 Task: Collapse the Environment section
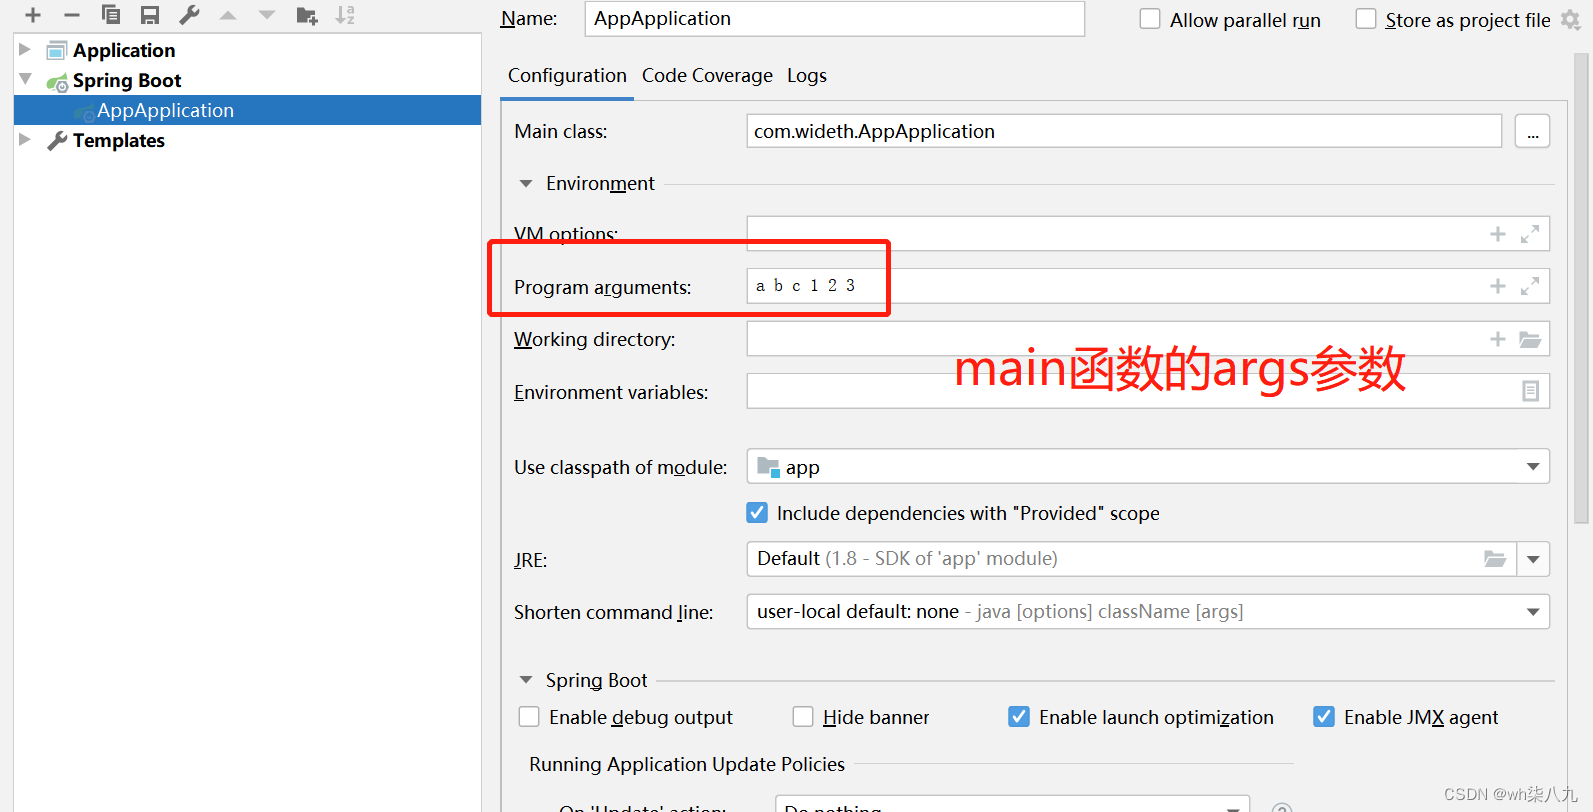526,184
